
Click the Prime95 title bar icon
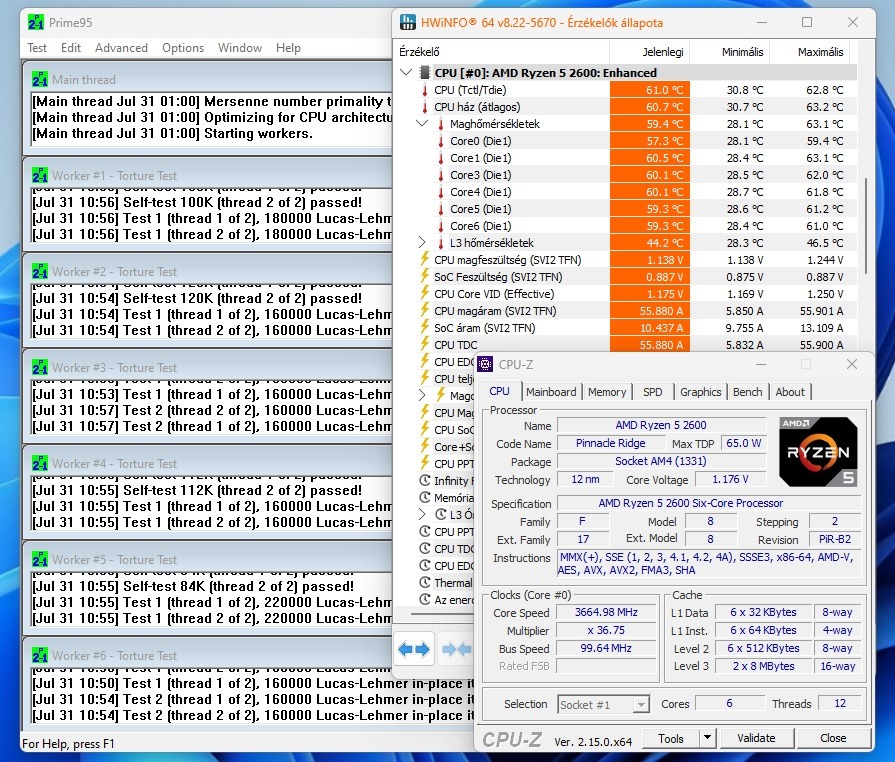pos(35,23)
